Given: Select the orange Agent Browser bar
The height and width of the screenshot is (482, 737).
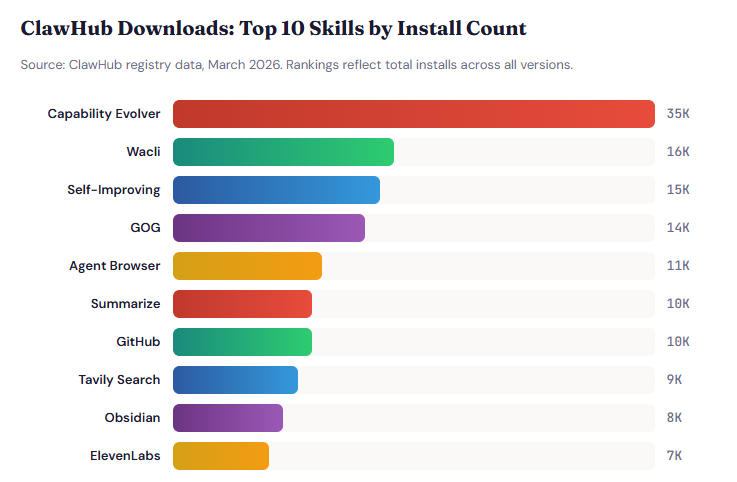Looking at the screenshot, I should tap(247, 266).
